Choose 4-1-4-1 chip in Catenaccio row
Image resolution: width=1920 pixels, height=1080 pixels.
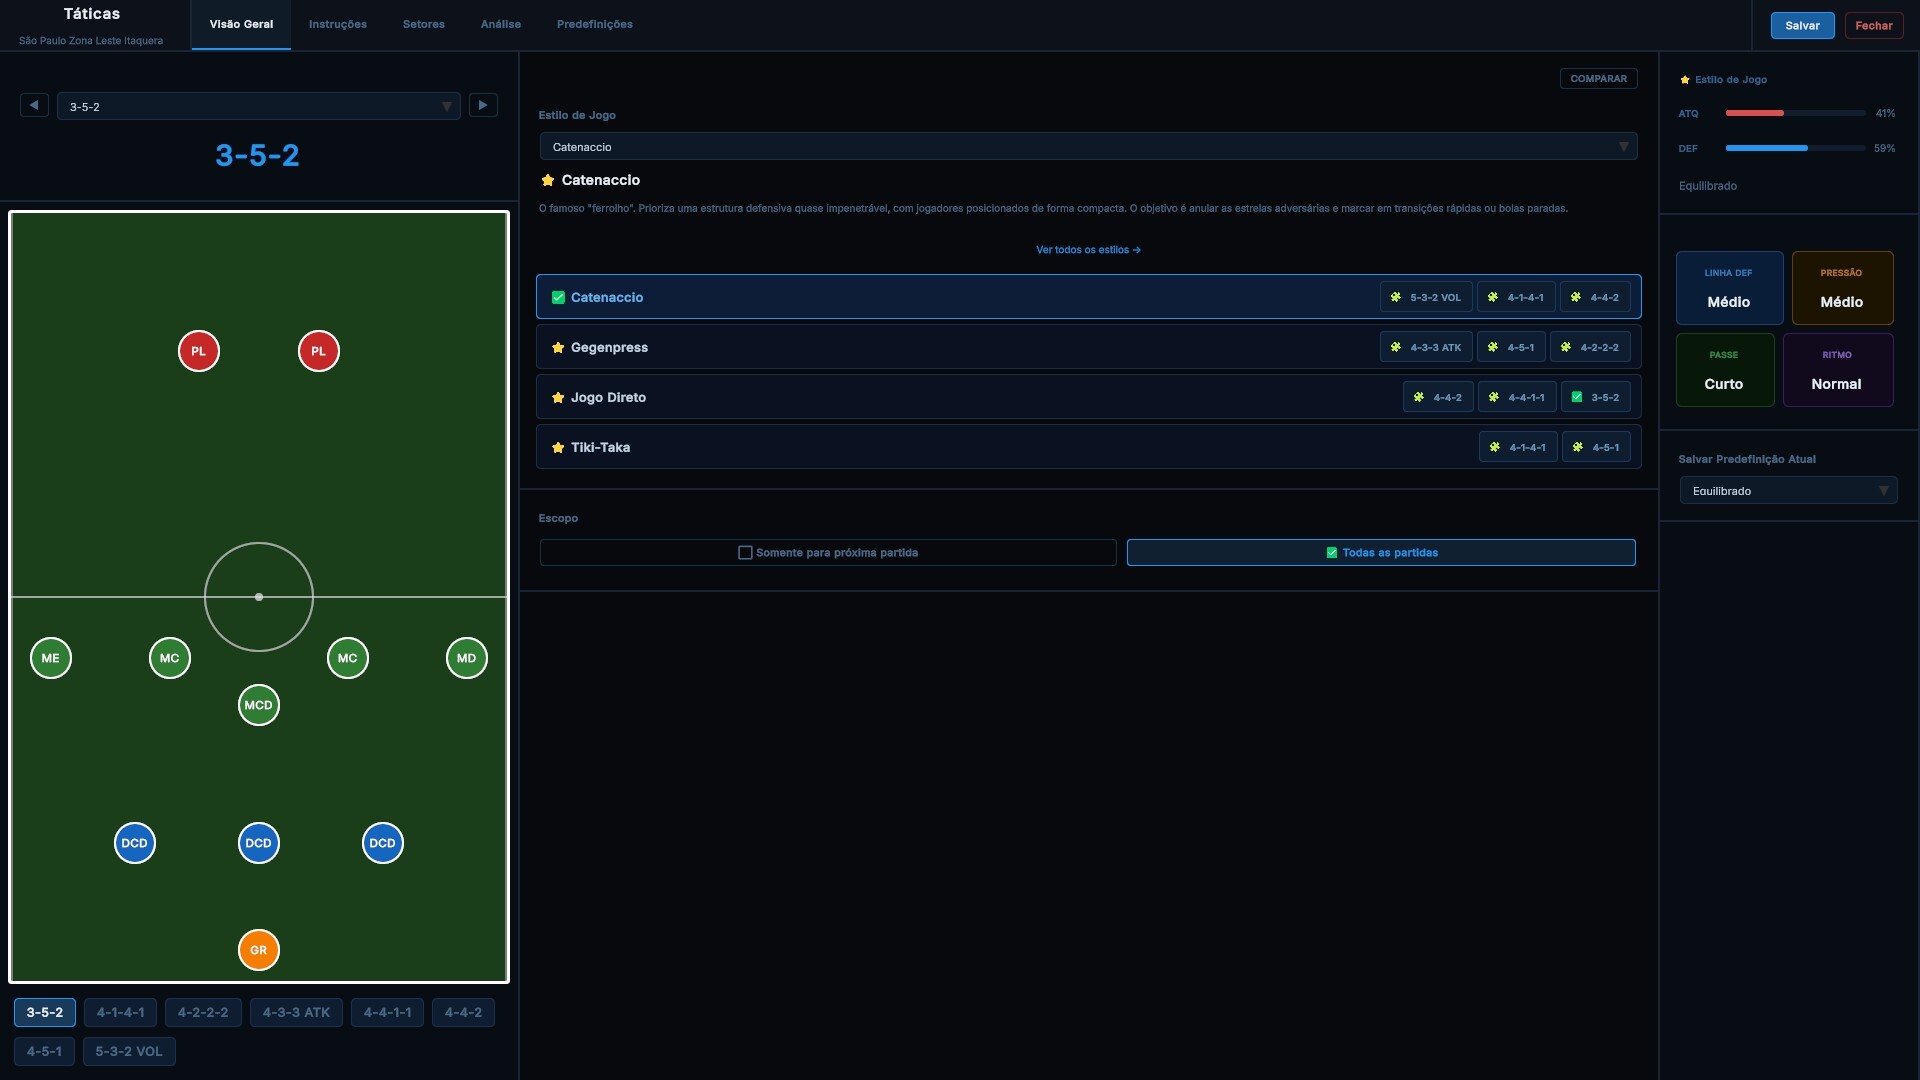[1516, 297]
